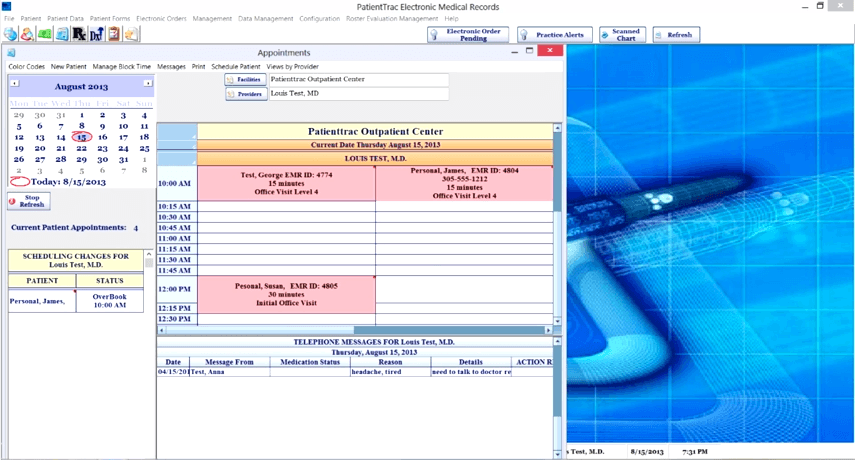The width and height of the screenshot is (856, 460).
Task: Open Color Codes in Appointments
Action: coord(26,67)
